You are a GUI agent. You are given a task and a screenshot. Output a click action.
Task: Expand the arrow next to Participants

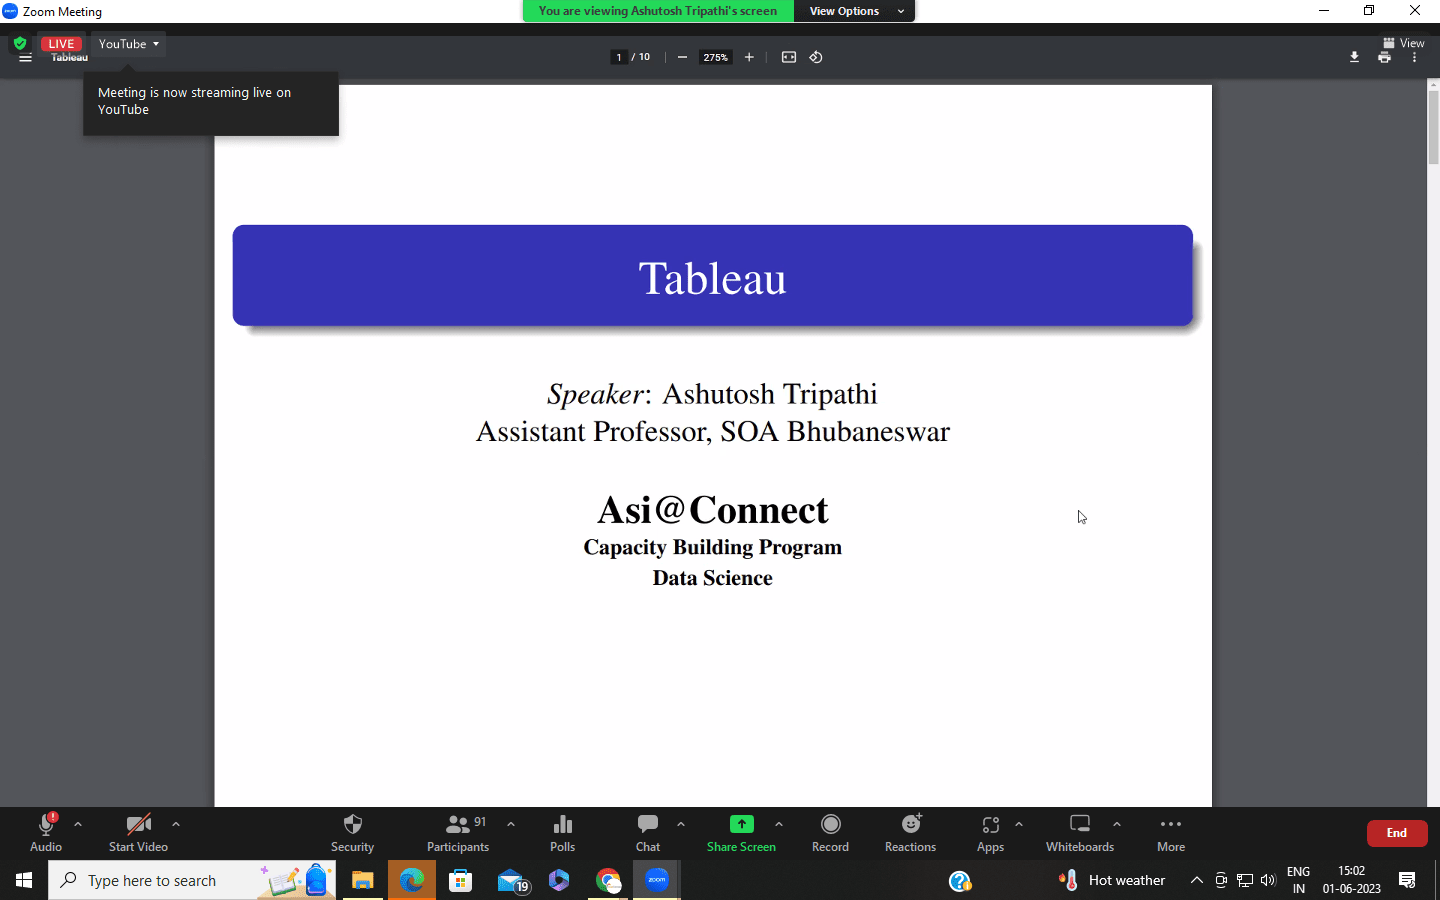pos(511,824)
